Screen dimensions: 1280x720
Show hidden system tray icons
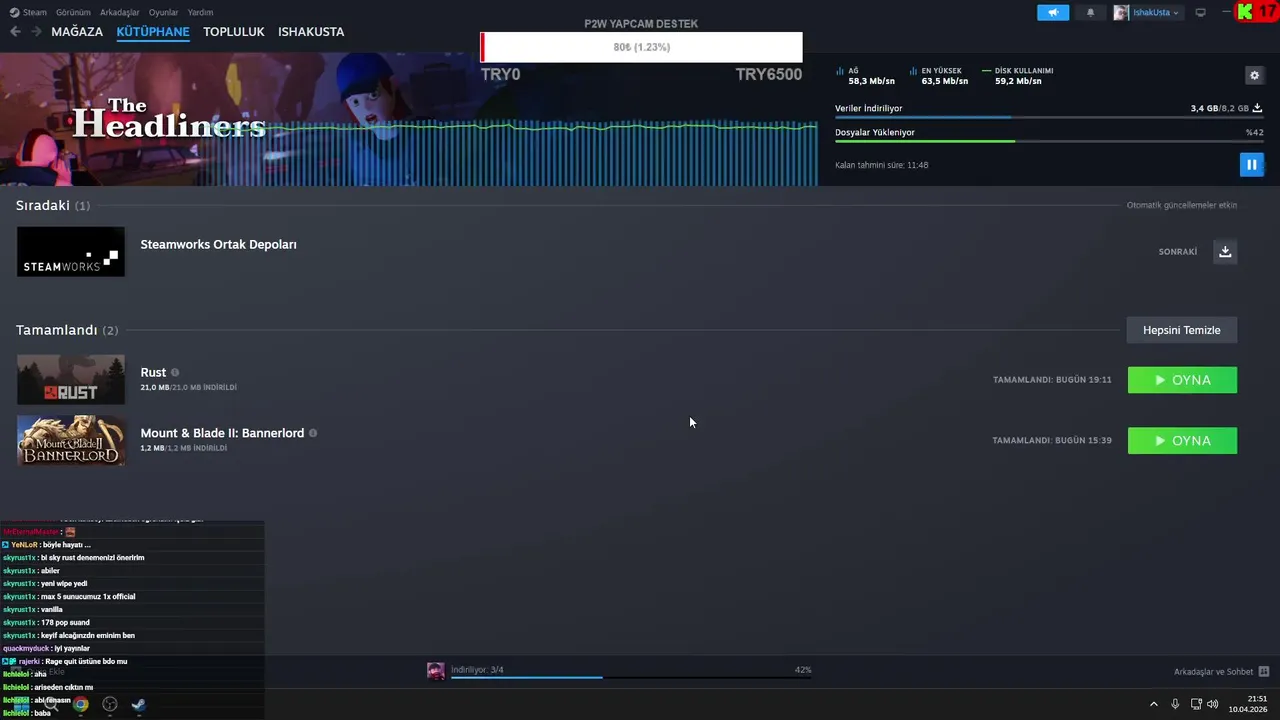pyautogui.click(x=1153, y=704)
